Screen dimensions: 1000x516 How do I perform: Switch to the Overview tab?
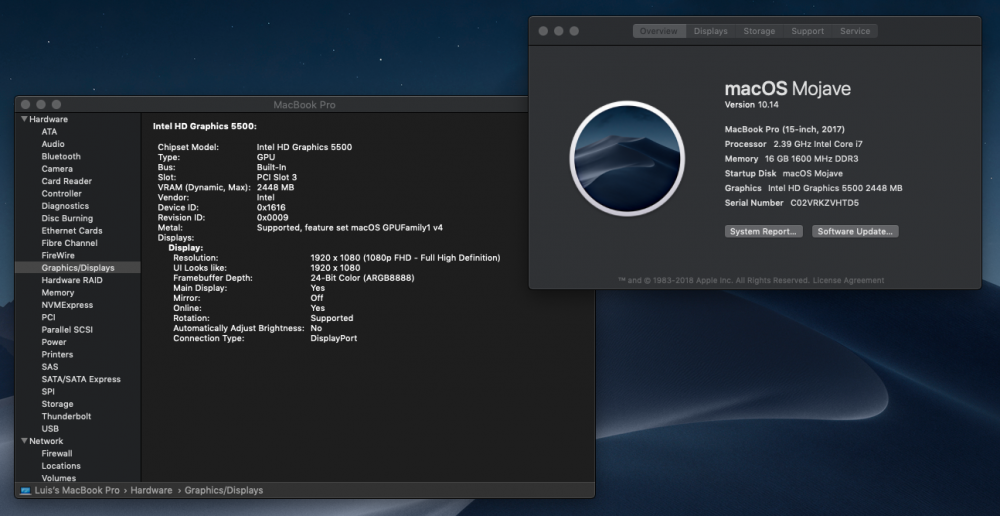659,31
